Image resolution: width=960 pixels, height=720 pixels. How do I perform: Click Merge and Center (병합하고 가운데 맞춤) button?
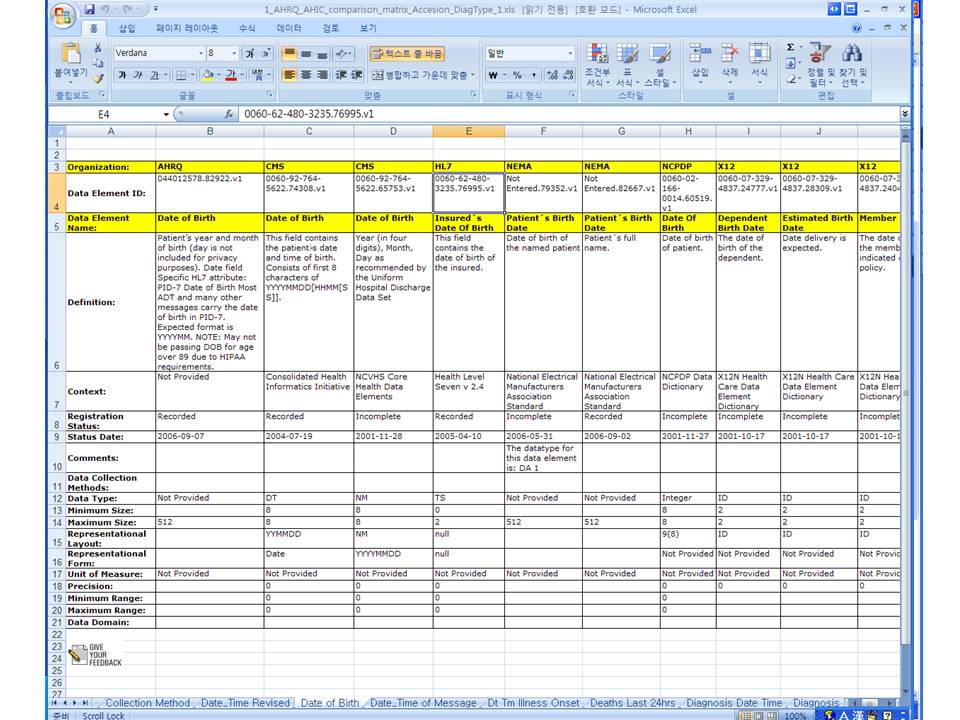pyautogui.click(x=420, y=75)
